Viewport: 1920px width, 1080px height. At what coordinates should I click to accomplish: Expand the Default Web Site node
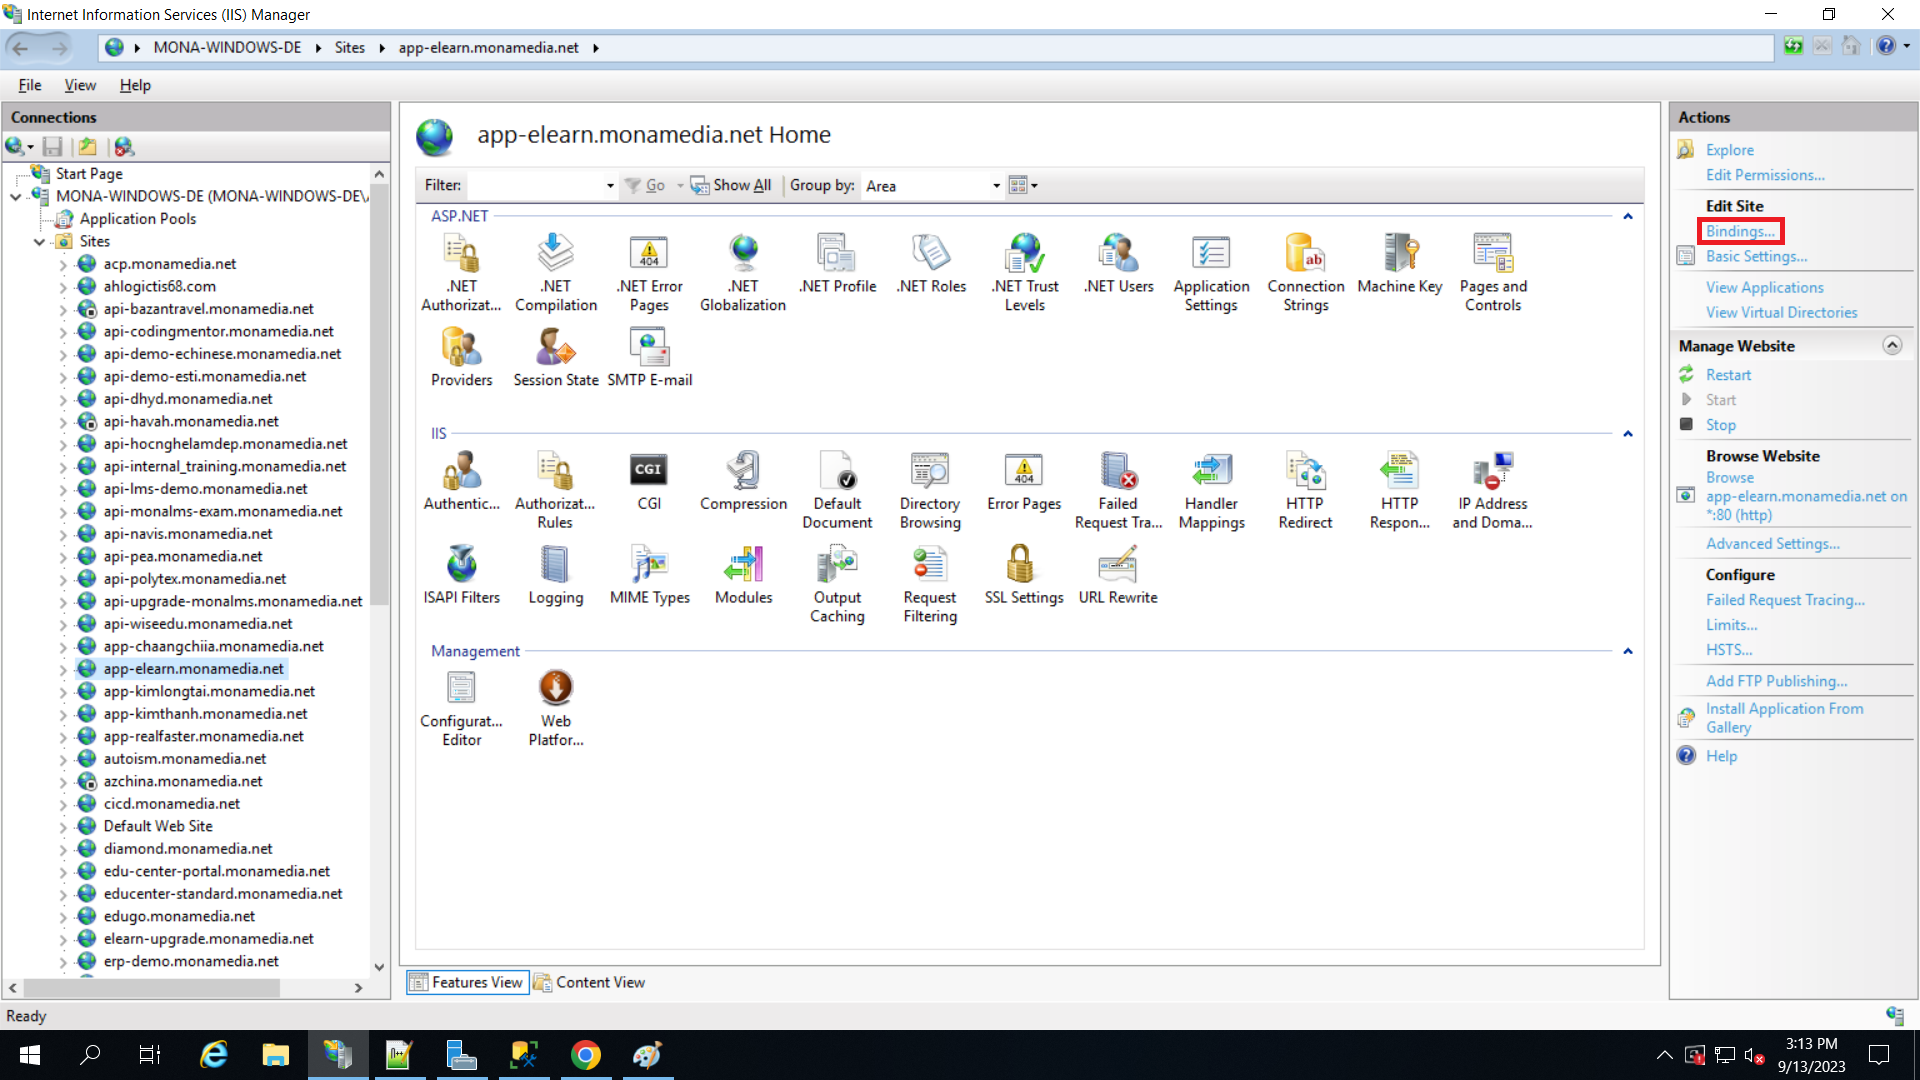pyautogui.click(x=63, y=827)
